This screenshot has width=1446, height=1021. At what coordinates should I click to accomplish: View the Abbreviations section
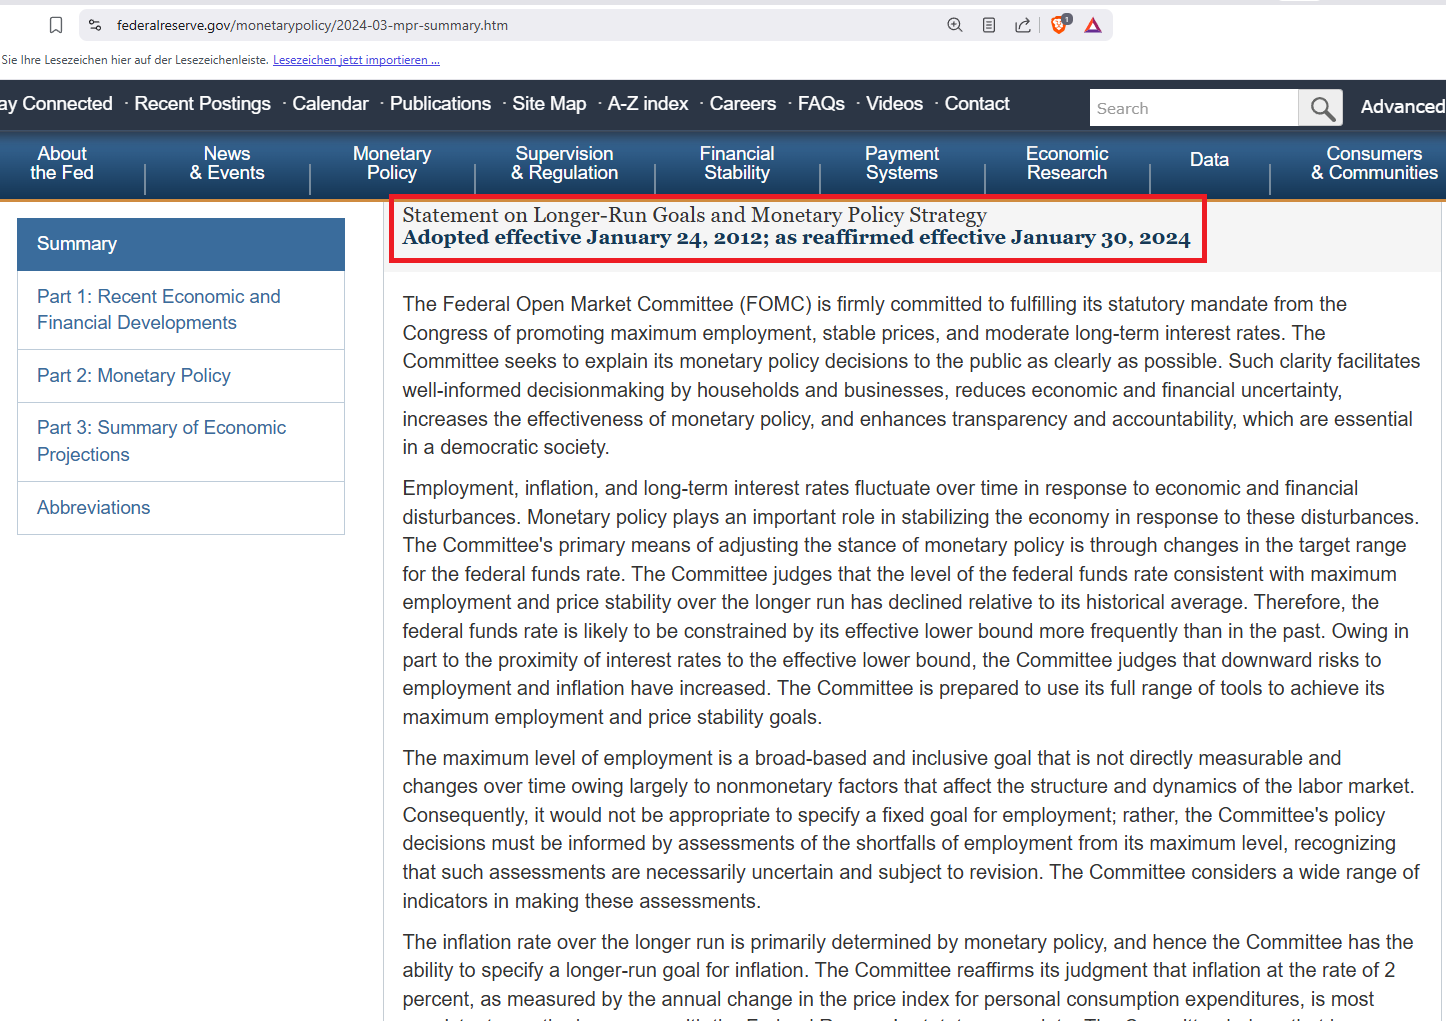(x=181, y=508)
